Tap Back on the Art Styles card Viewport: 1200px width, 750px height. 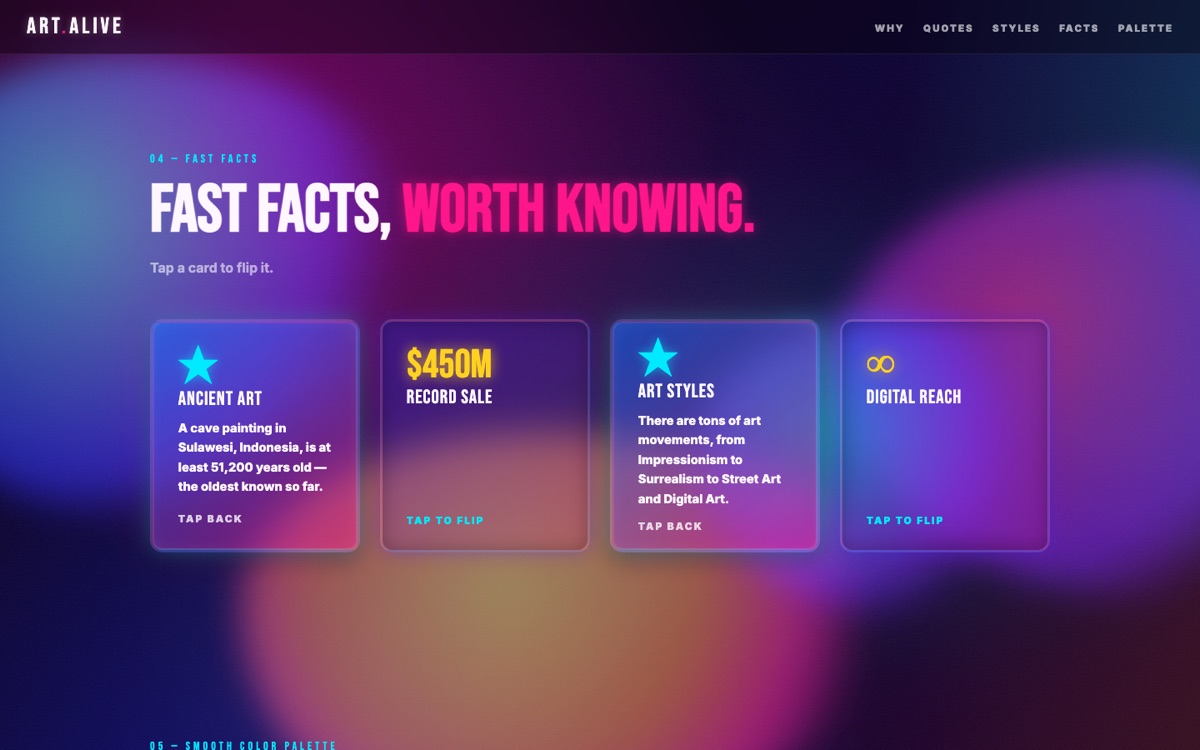(670, 526)
